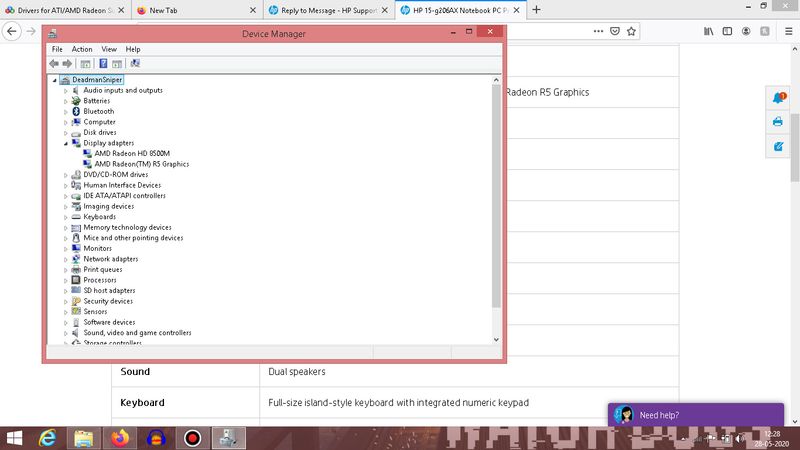The image size is (800, 450).
Task: Collapse the Display adapters node
Action: click(x=65, y=144)
